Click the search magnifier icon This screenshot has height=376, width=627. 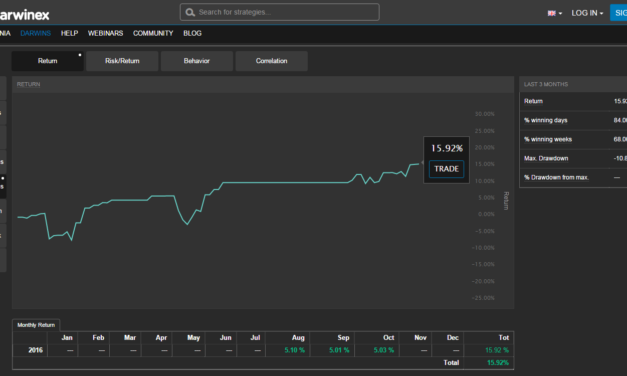click(x=190, y=12)
